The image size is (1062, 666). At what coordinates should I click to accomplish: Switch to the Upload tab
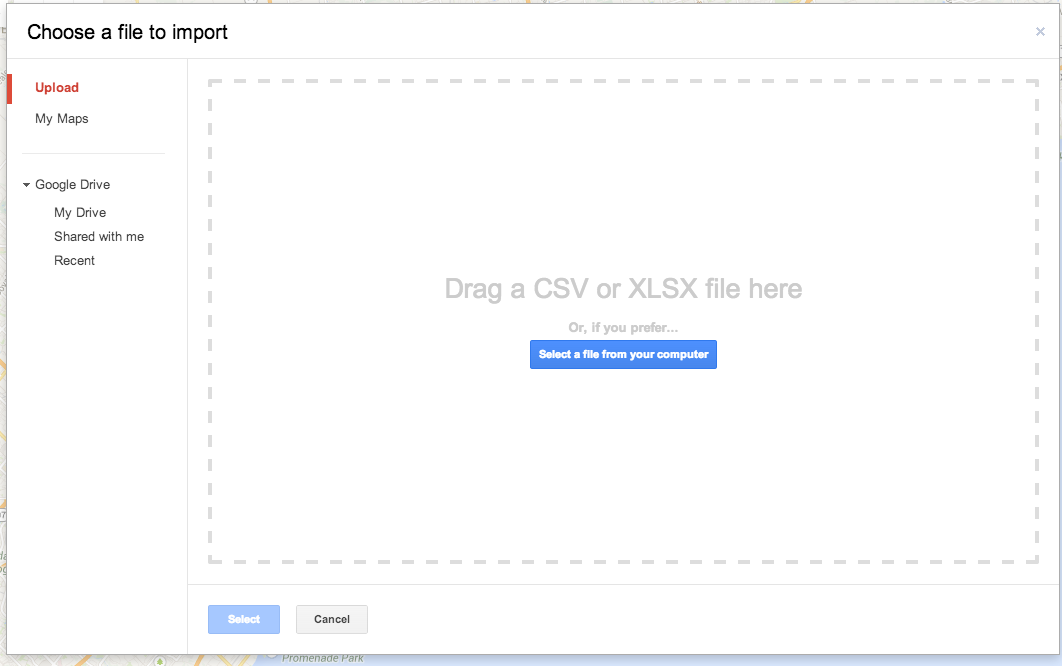[x=57, y=88]
